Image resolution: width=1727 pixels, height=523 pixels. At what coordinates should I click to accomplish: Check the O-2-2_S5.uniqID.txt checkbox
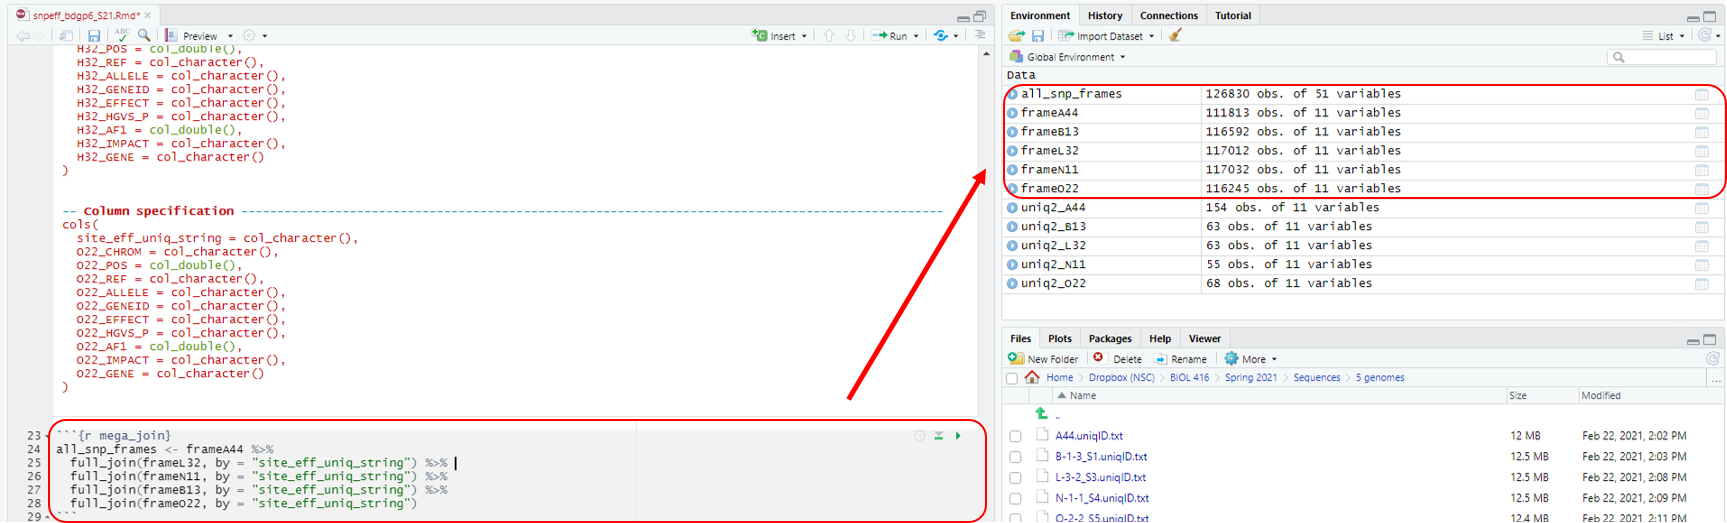pos(1015,518)
